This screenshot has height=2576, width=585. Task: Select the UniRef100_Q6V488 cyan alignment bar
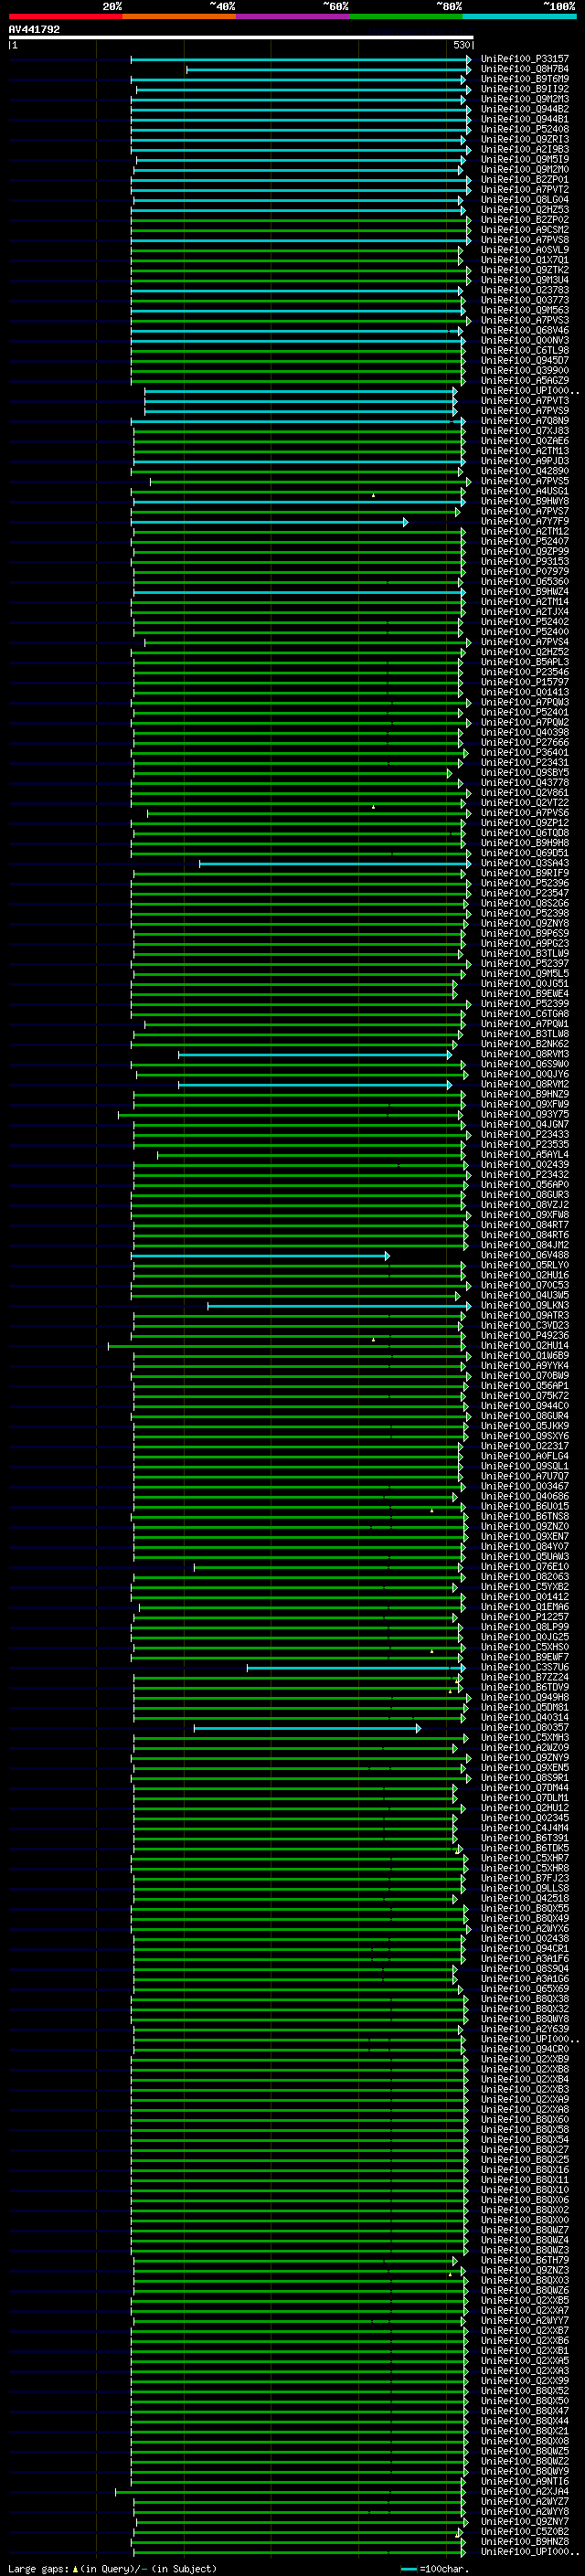pyautogui.click(x=260, y=1256)
